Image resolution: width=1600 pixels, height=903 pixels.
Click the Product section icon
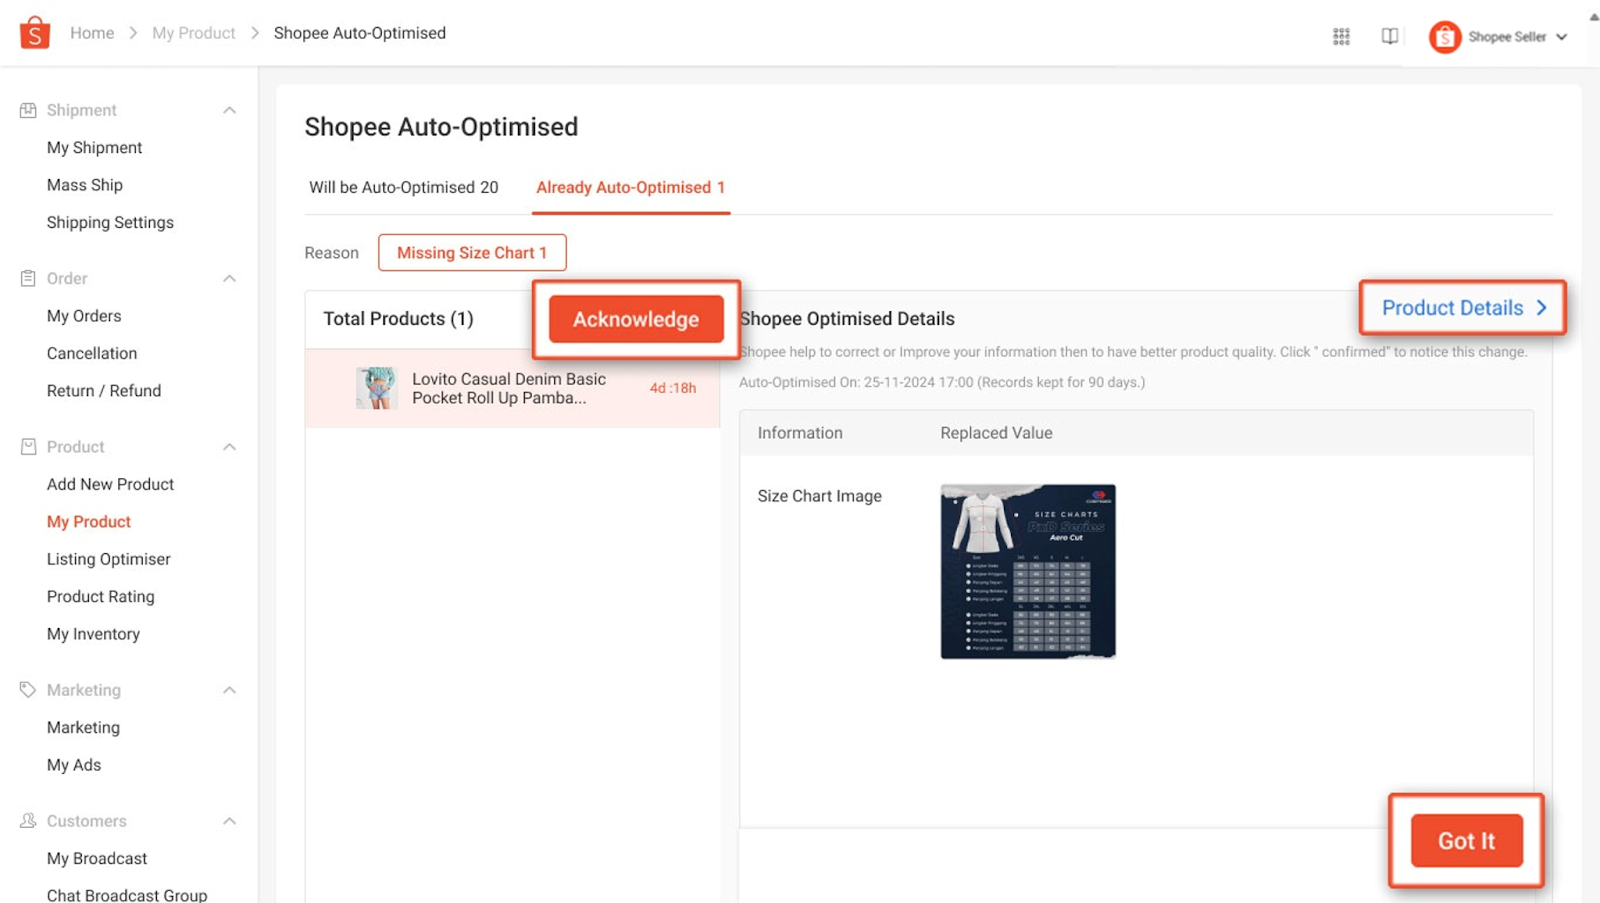click(x=28, y=447)
